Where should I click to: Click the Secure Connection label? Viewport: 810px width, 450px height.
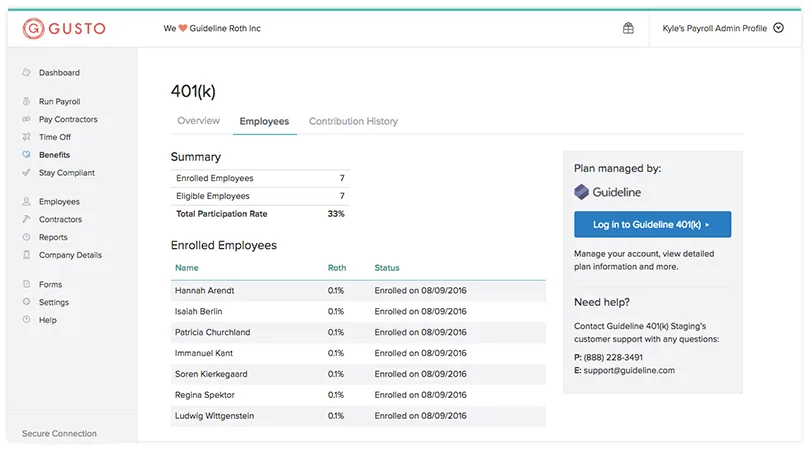click(59, 433)
